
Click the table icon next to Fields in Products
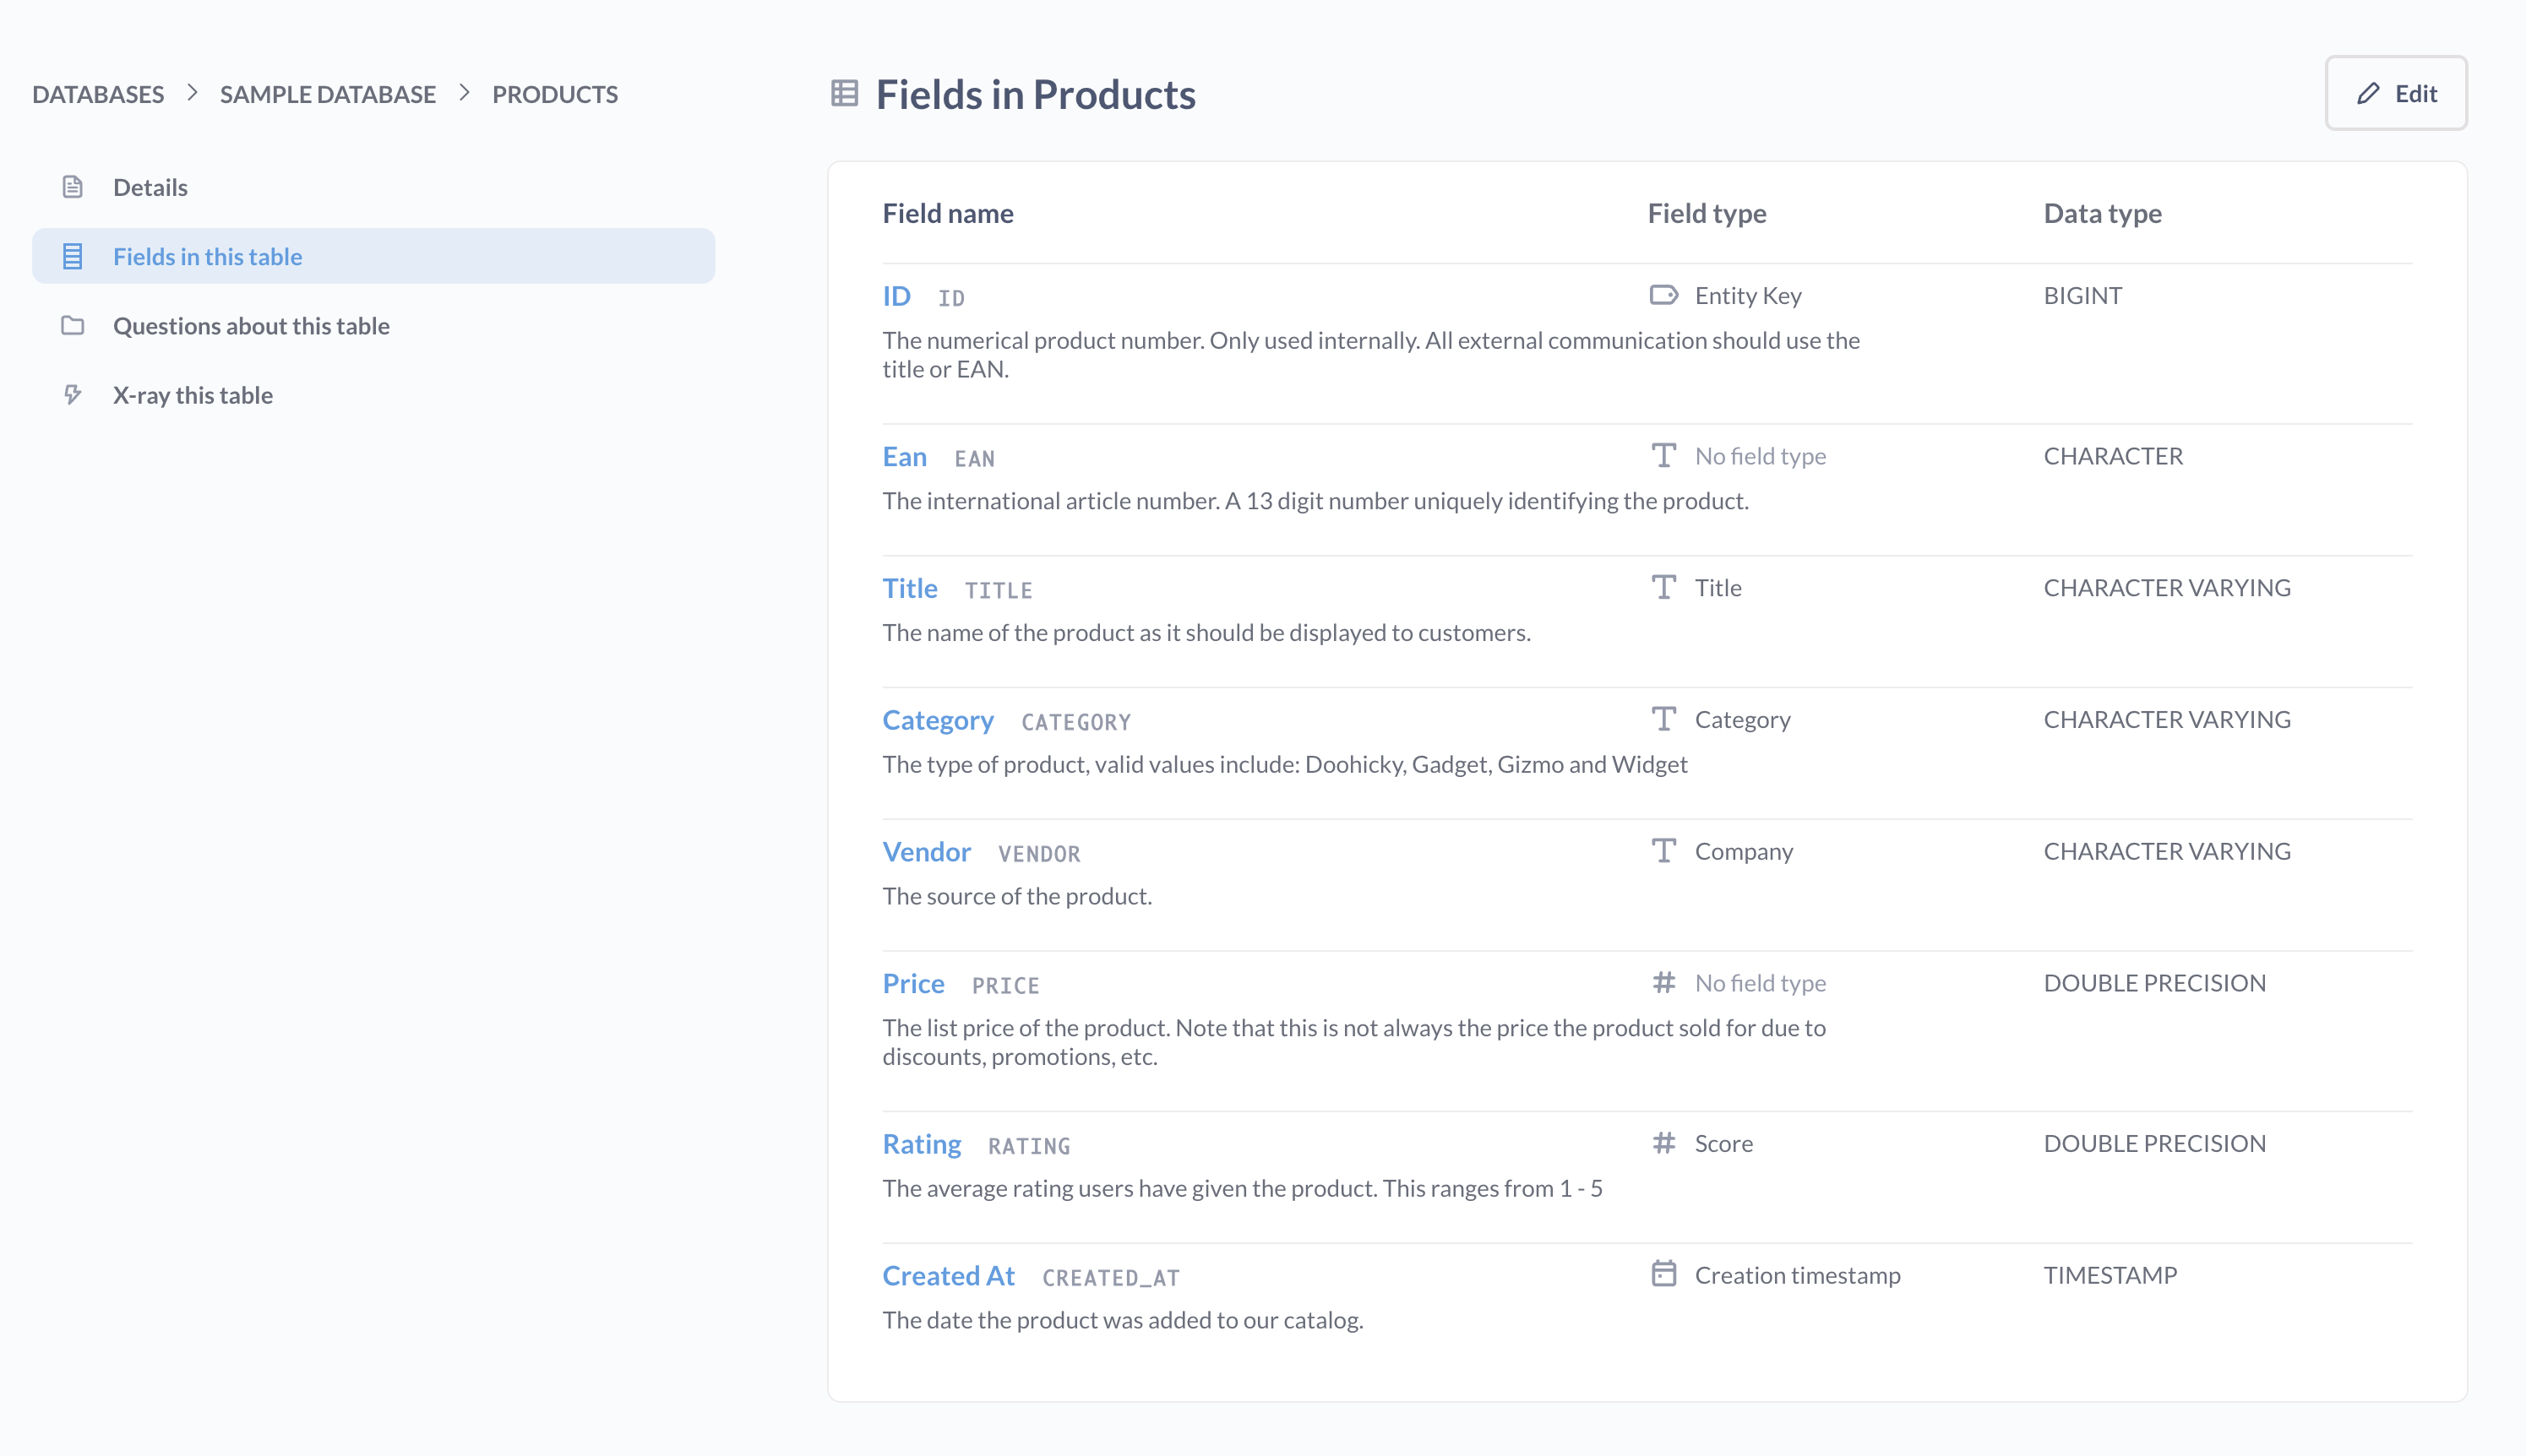point(844,94)
